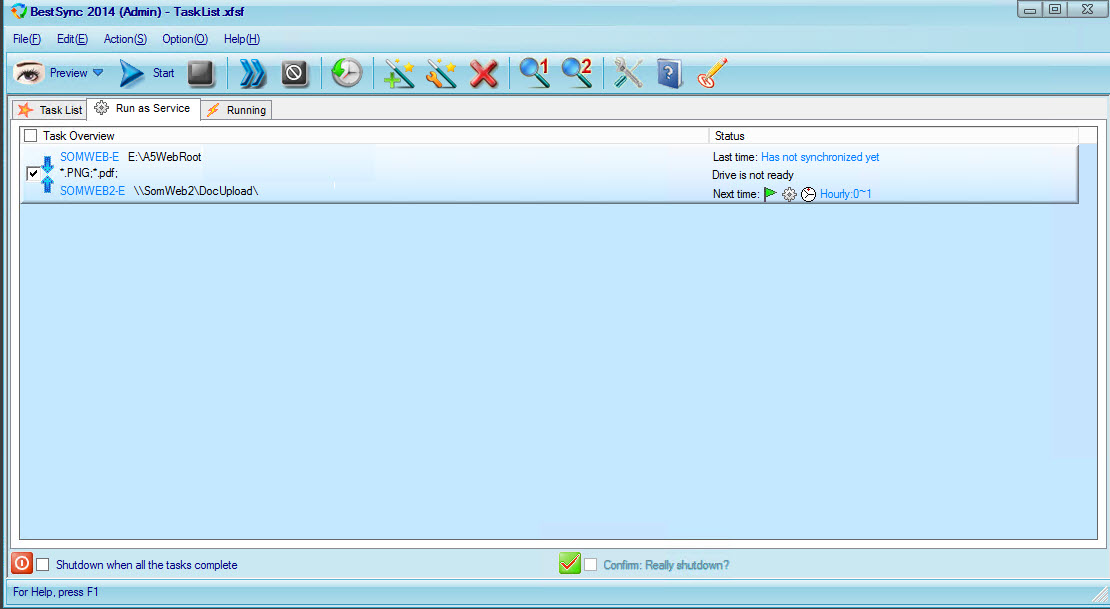Click the SOMWEB2-E destination link
The image size is (1110, 609).
pyautogui.click(x=92, y=190)
